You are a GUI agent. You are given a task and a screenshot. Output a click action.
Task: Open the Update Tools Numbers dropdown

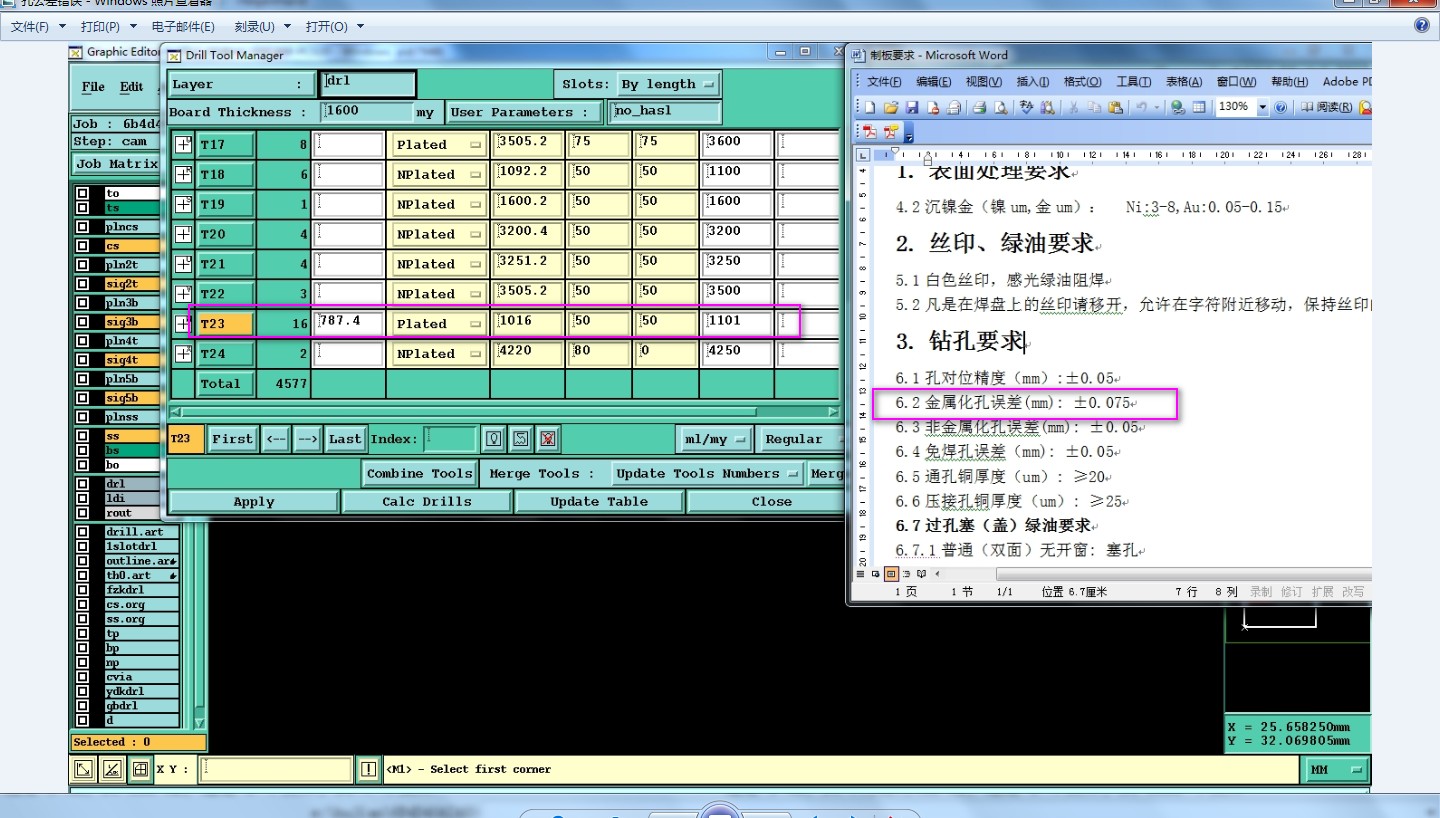click(x=707, y=473)
